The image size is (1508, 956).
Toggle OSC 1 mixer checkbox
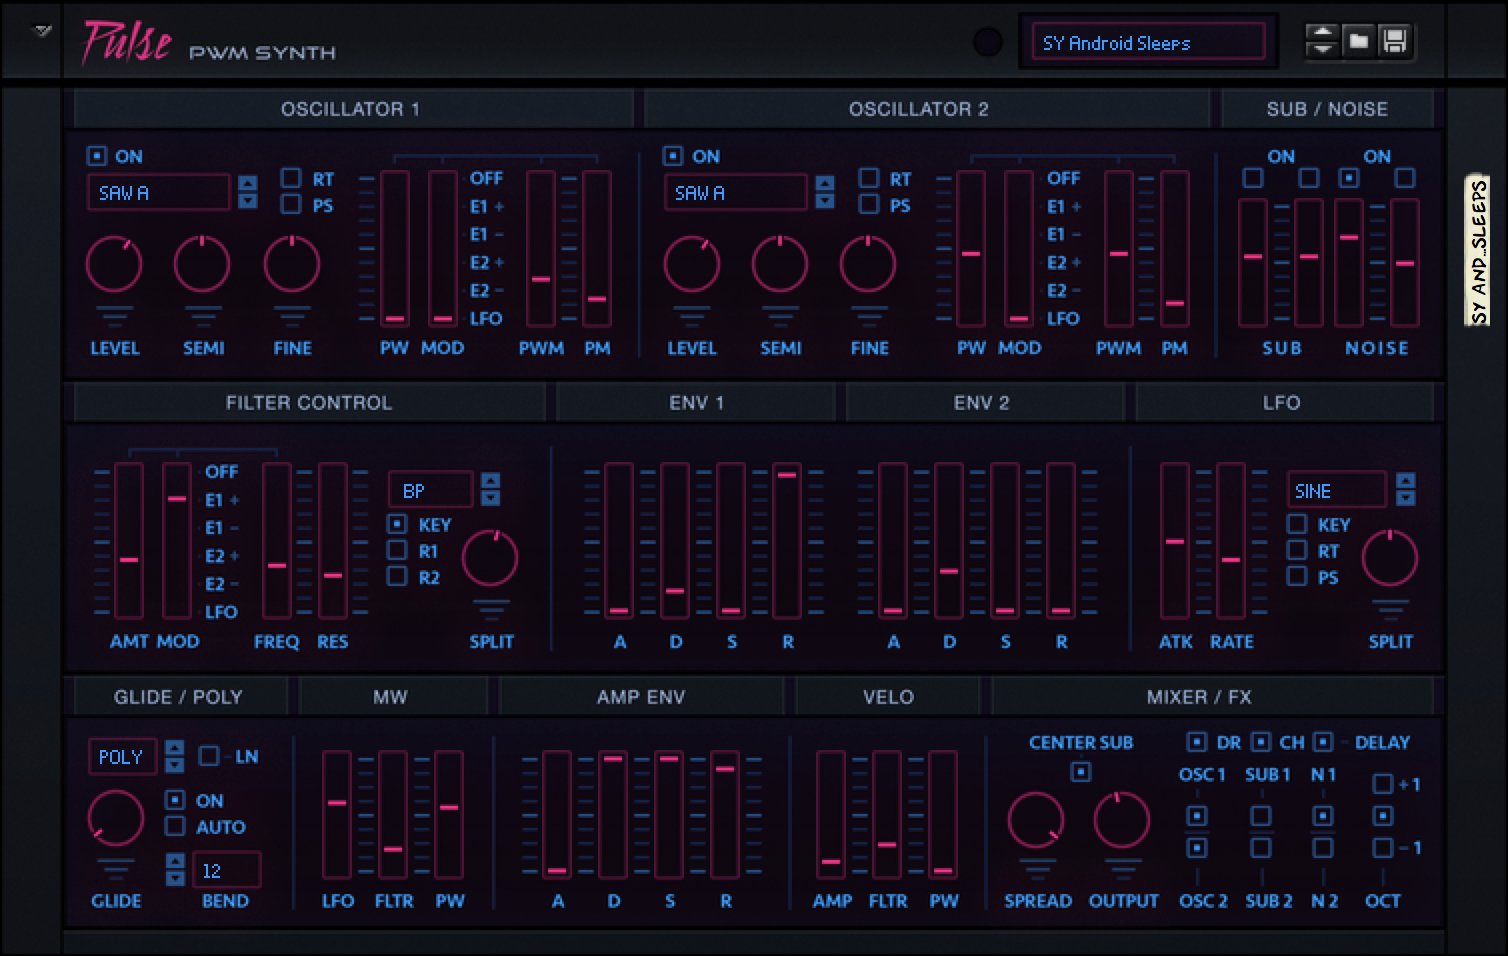click(1196, 816)
